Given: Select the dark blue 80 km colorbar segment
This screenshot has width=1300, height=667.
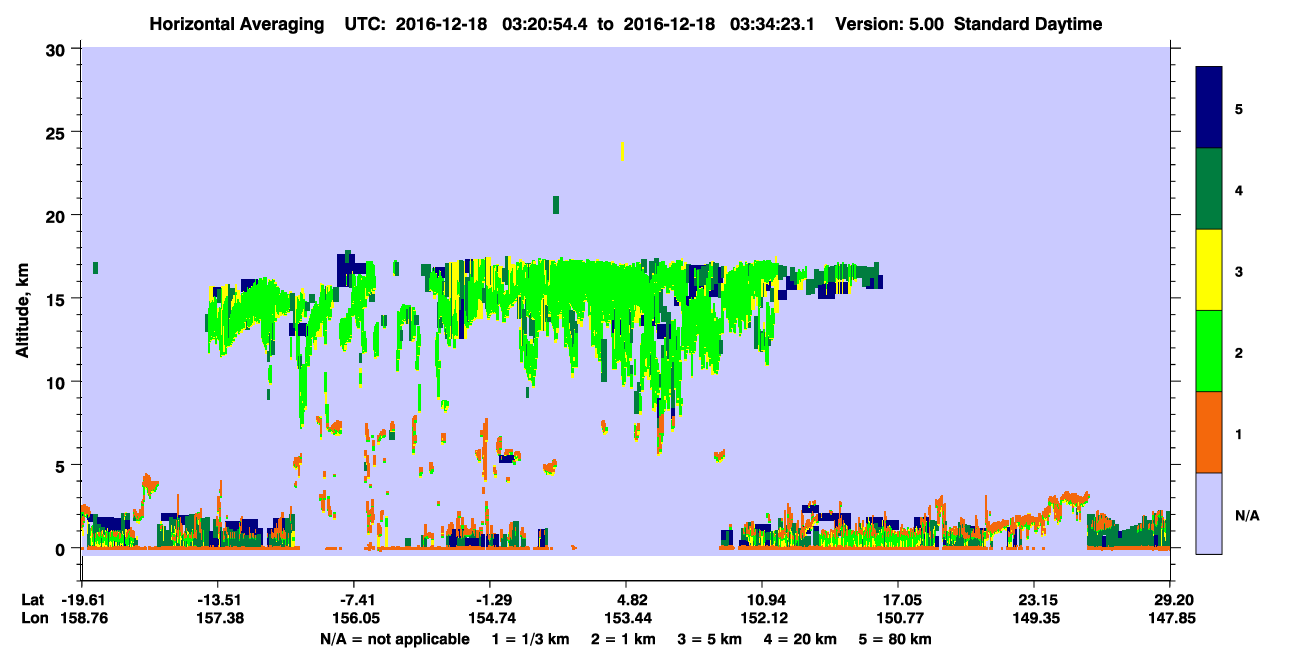Looking at the screenshot, I should (x=1209, y=108).
